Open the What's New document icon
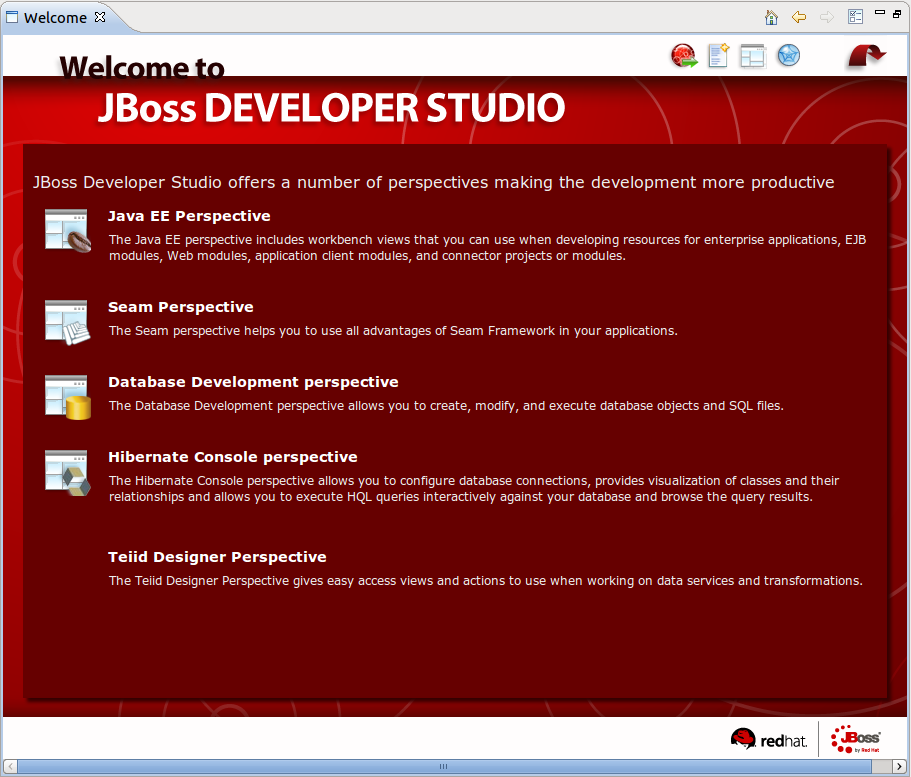 [719, 56]
